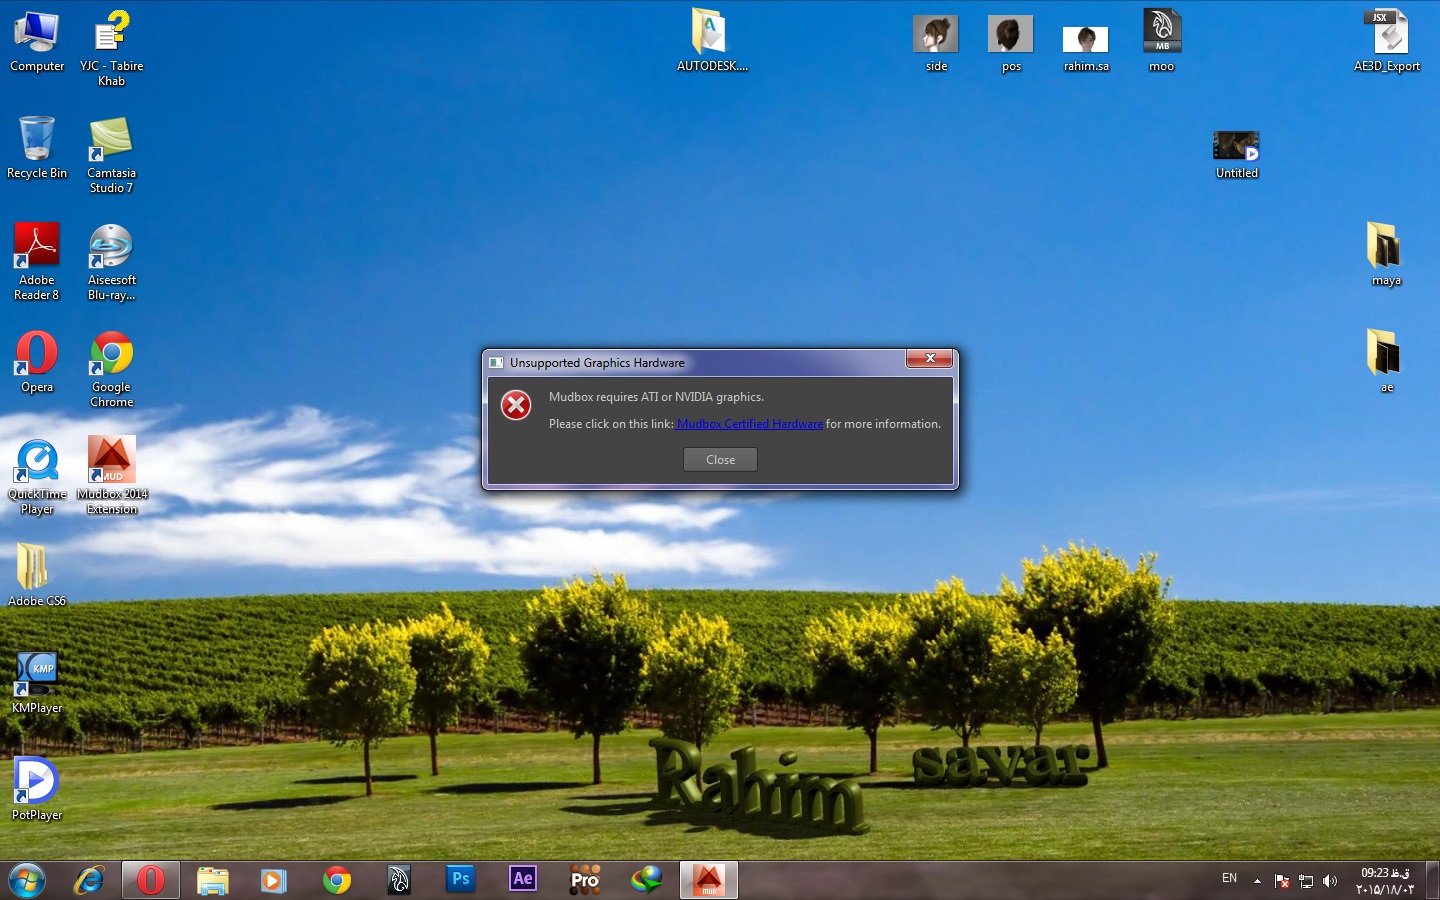Open Windows Explorer from the taskbar
The image size is (1440, 900).
coord(213,880)
